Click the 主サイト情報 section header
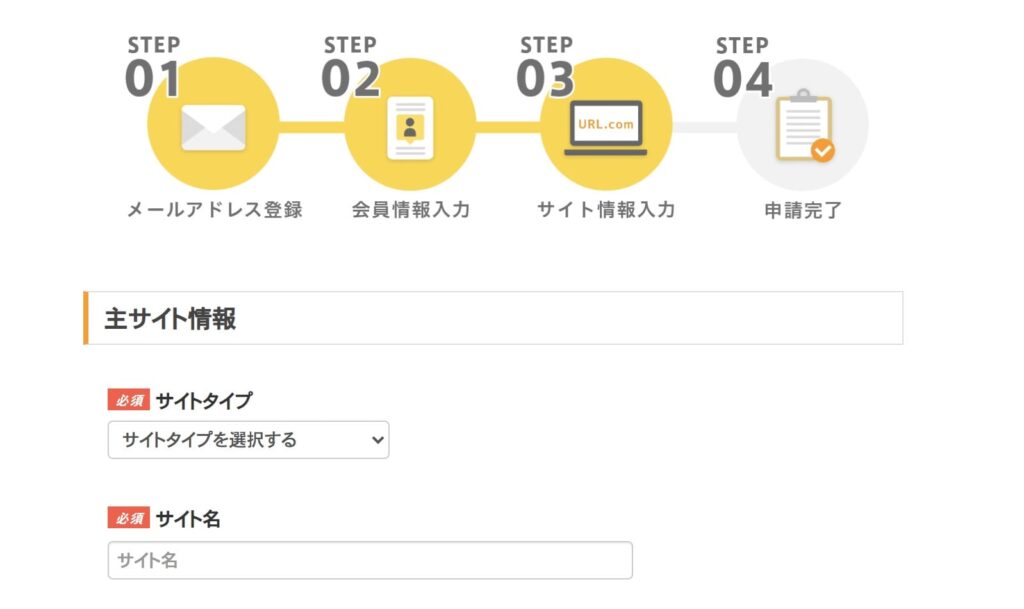 click(493, 318)
